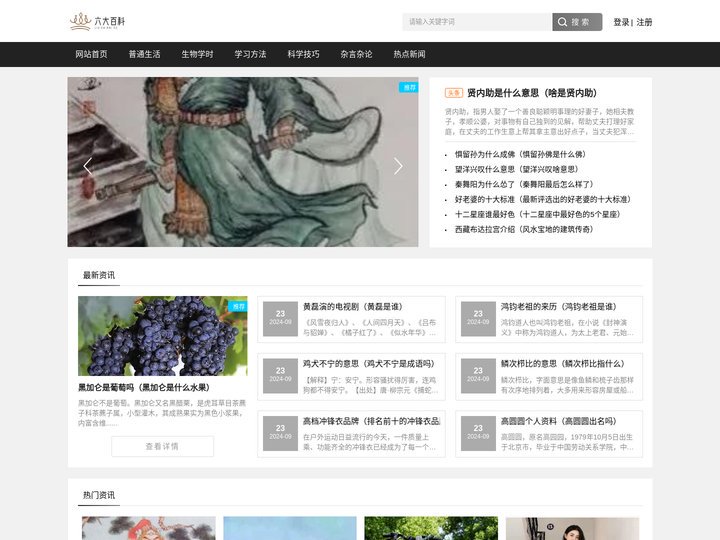Image resolution: width=720 pixels, height=540 pixels.
Task: Open 惧留孙为什么成佛 list link
Action: click(x=520, y=154)
